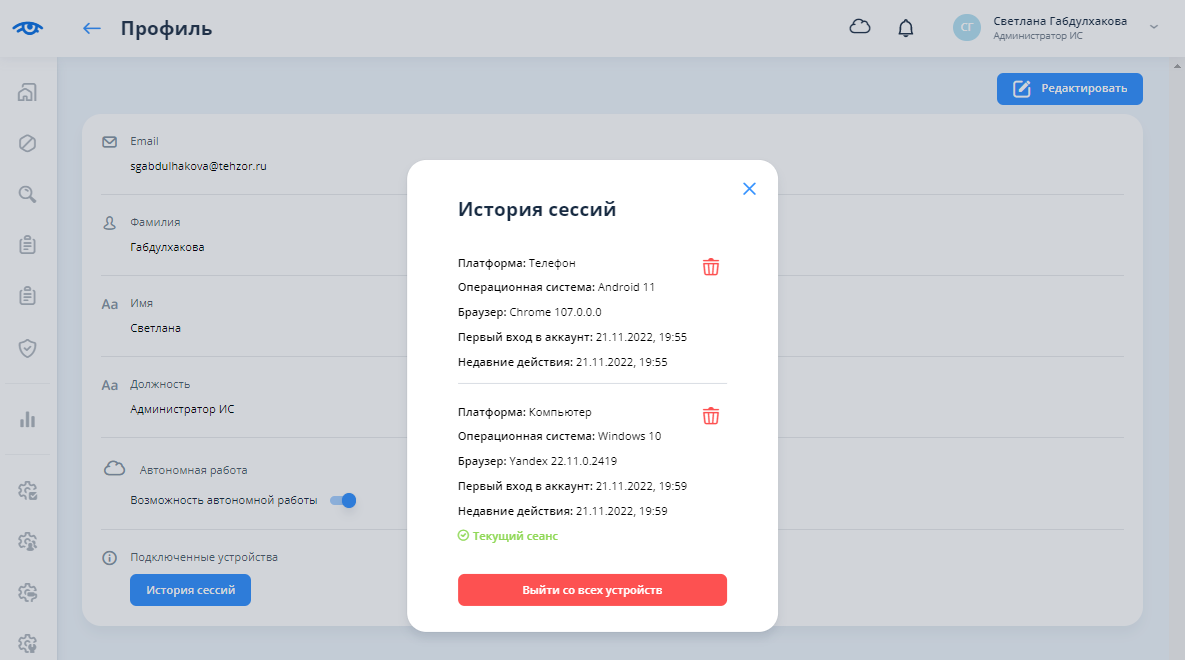The width and height of the screenshot is (1185, 660).
Task: Open notifications bell
Action: coord(906,28)
